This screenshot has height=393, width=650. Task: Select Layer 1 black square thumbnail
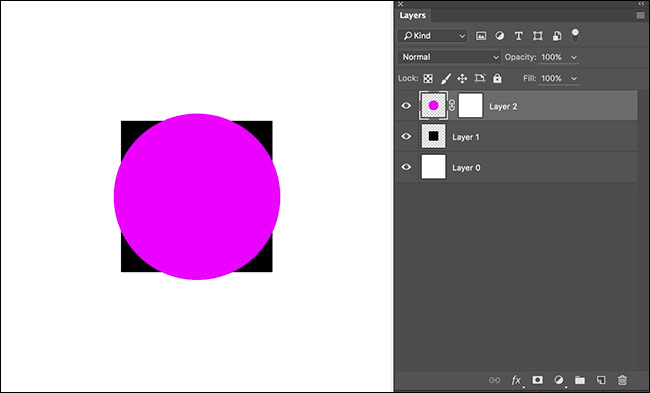[434, 136]
